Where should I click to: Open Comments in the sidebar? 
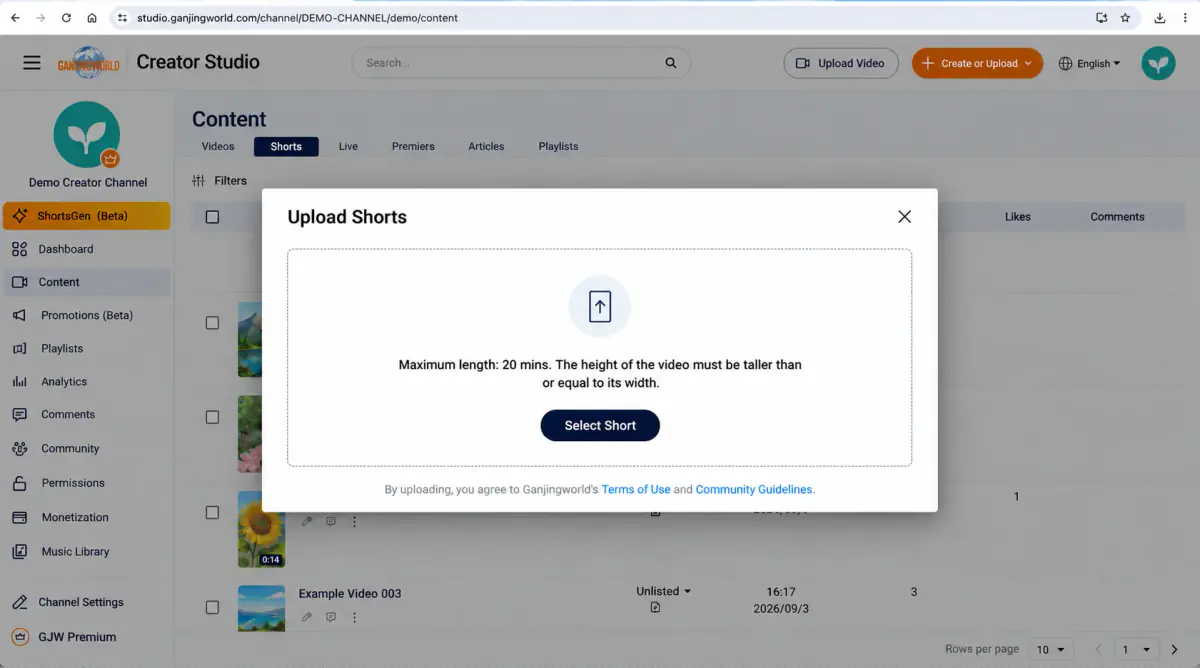[86, 414]
